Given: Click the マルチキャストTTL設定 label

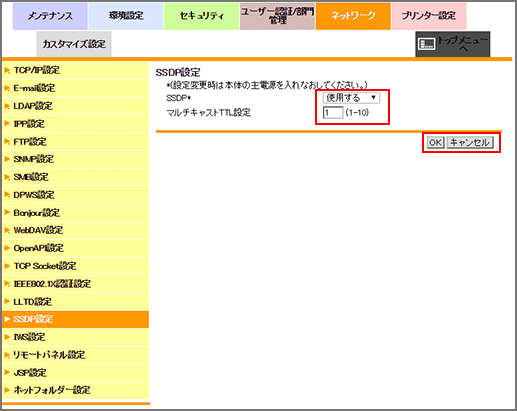Looking at the screenshot, I should tap(208, 113).
